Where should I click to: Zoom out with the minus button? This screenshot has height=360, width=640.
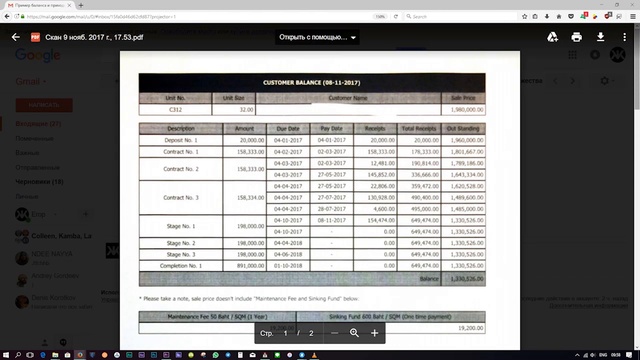coord(334,333)
